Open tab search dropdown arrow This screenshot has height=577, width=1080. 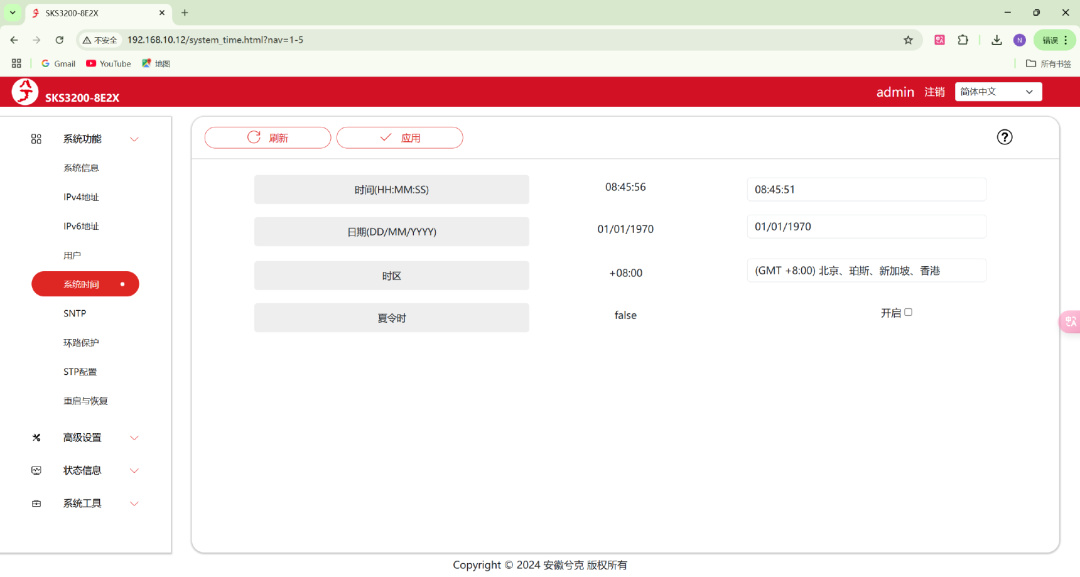tap(12, 12)
